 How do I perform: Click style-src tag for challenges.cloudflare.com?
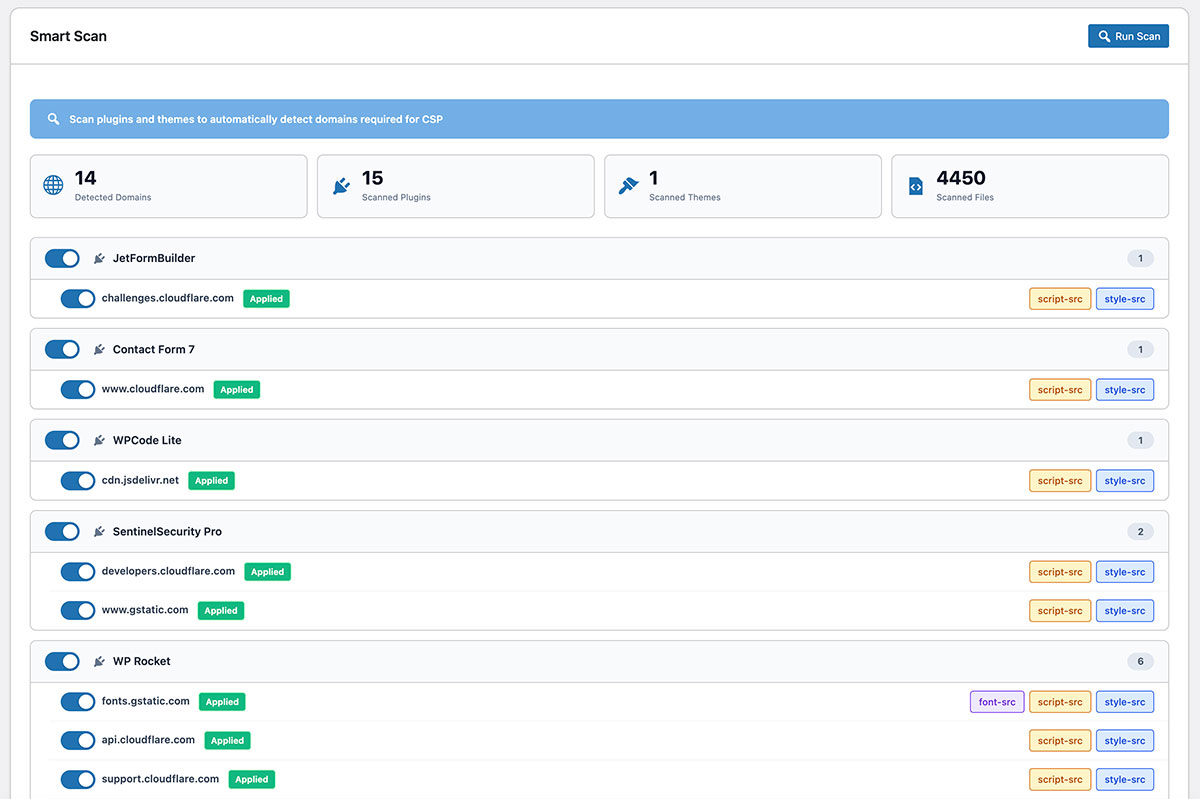click(1125, 298)
